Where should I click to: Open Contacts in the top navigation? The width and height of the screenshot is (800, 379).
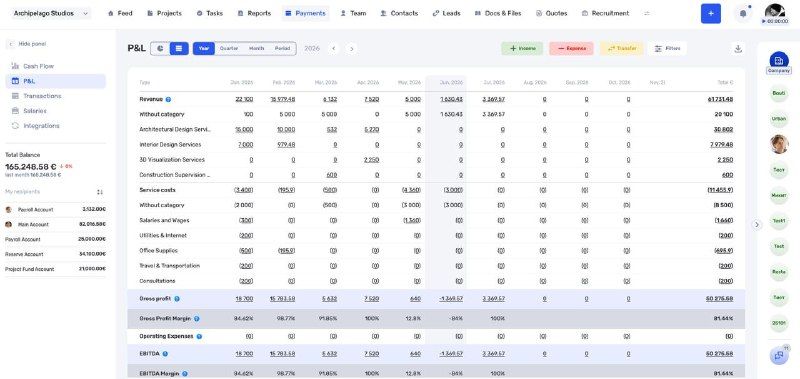click(399, 13)
